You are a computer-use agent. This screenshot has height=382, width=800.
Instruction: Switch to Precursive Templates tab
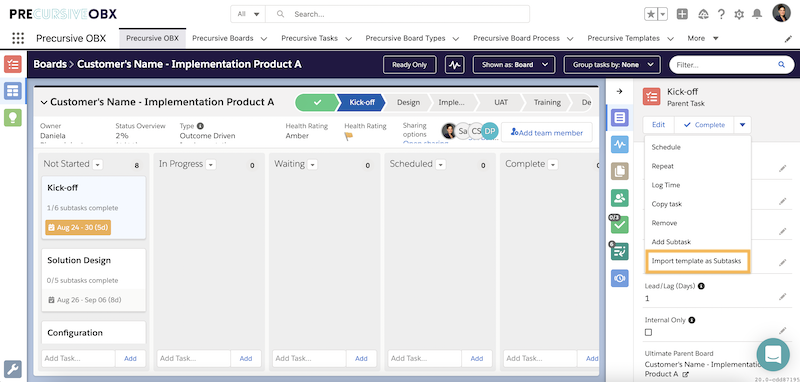pyautogui.click(x=623, y=38)
